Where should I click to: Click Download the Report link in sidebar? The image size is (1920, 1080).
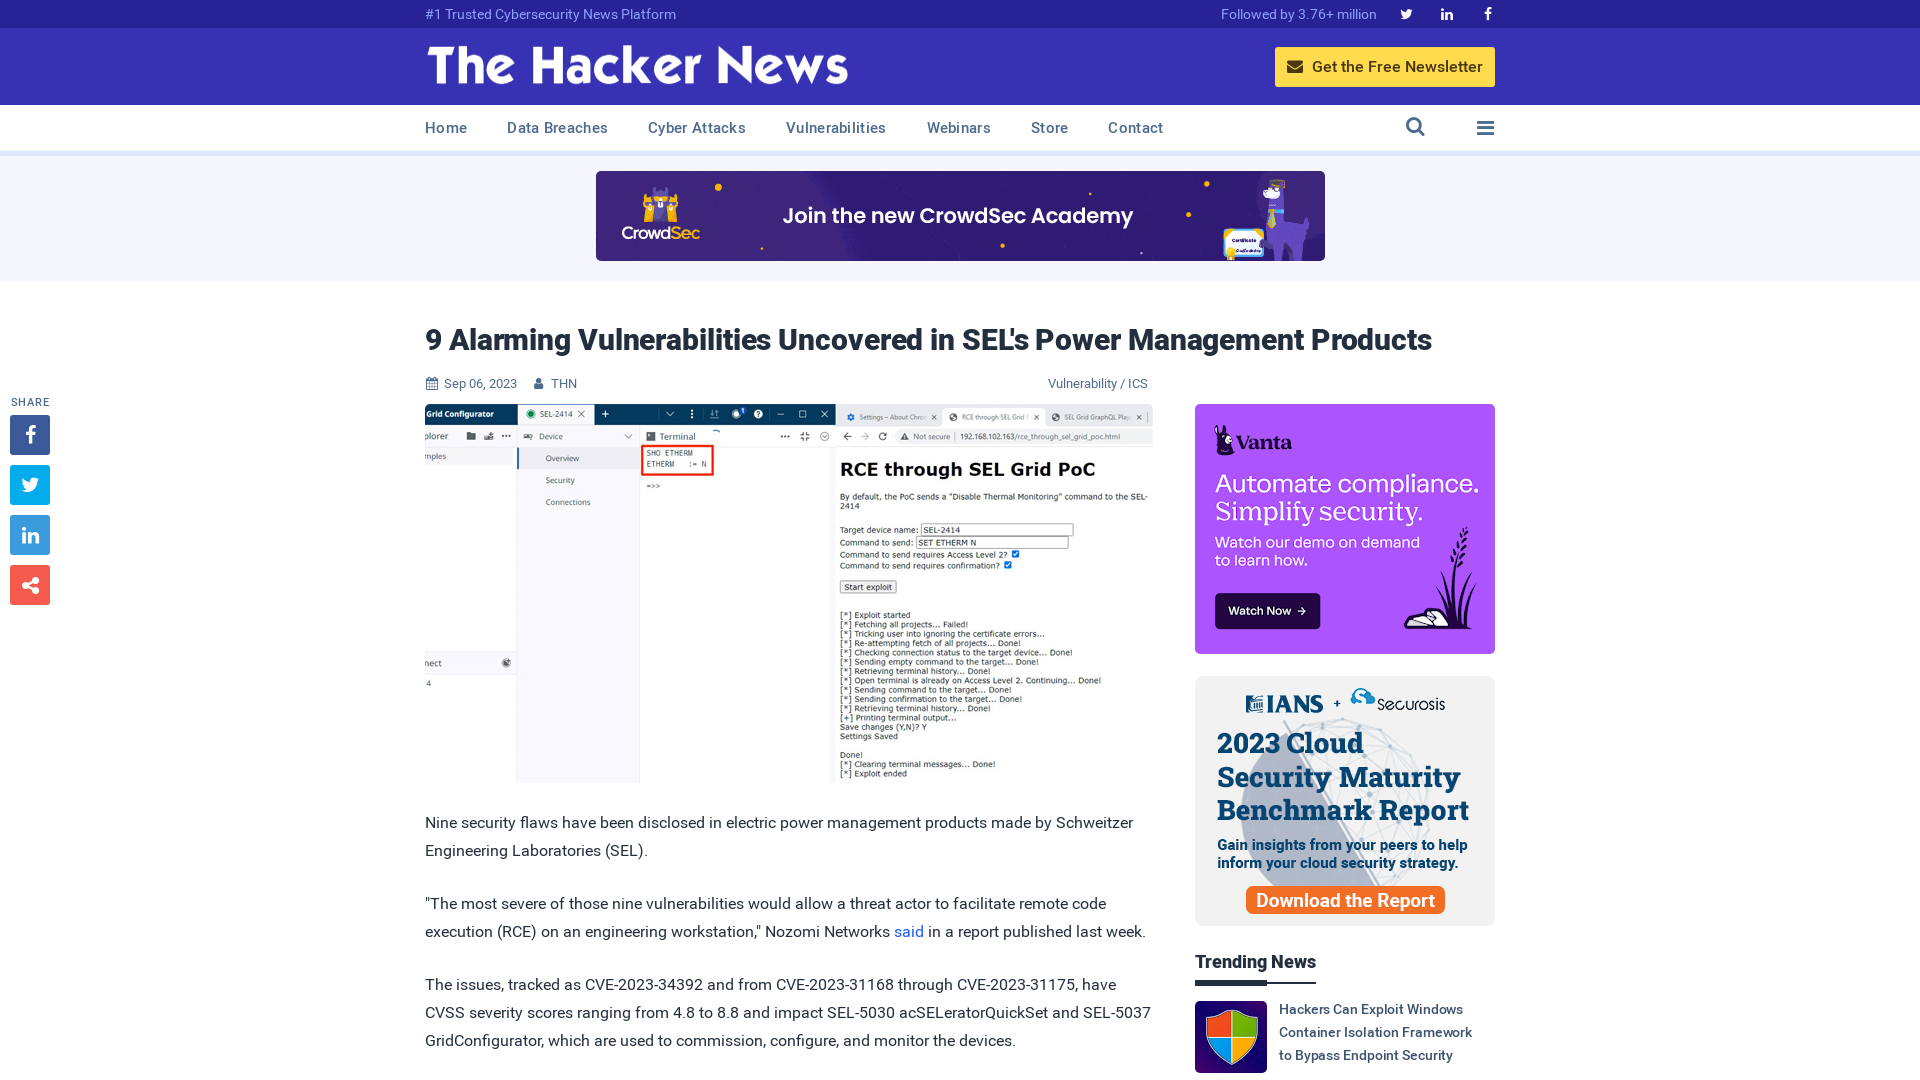[1345, 901]
